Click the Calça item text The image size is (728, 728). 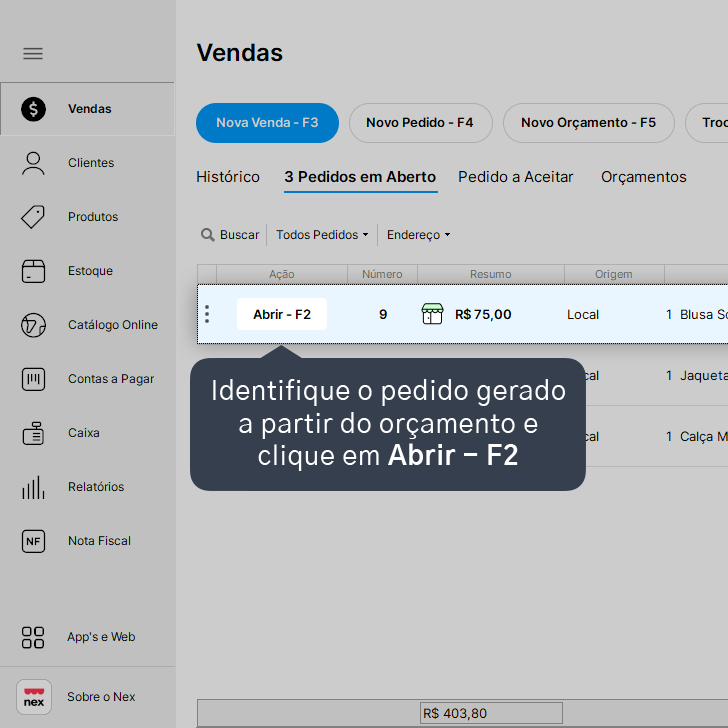703,437
